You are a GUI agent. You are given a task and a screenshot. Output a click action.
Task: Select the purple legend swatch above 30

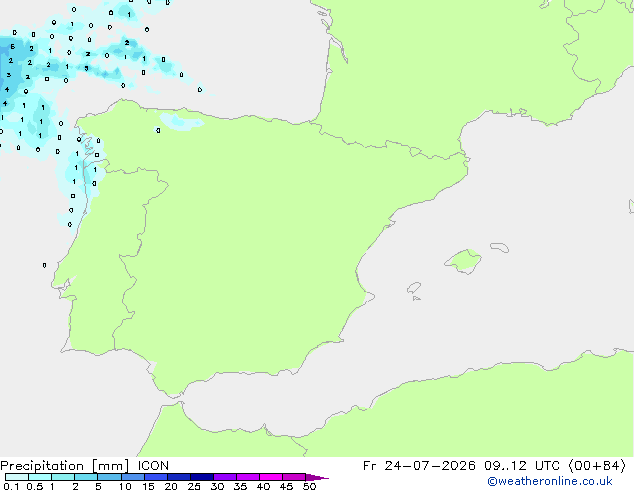coord(225,477)
